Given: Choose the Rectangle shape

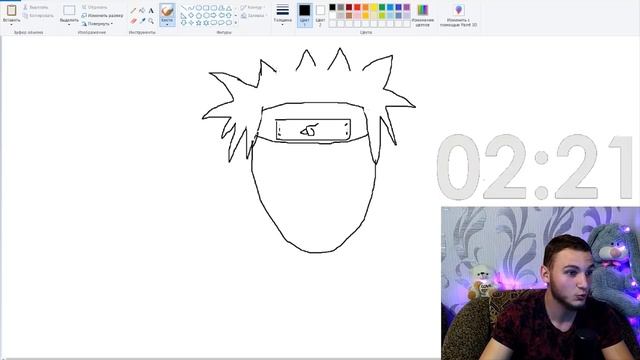Looking at the screenshot, I should pos(206,8).
